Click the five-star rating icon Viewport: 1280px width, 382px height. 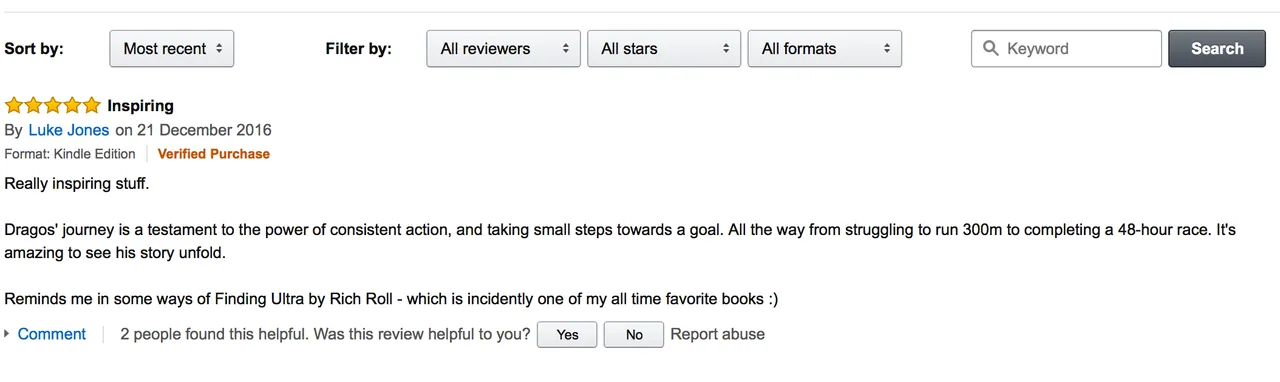coord(53,105)
